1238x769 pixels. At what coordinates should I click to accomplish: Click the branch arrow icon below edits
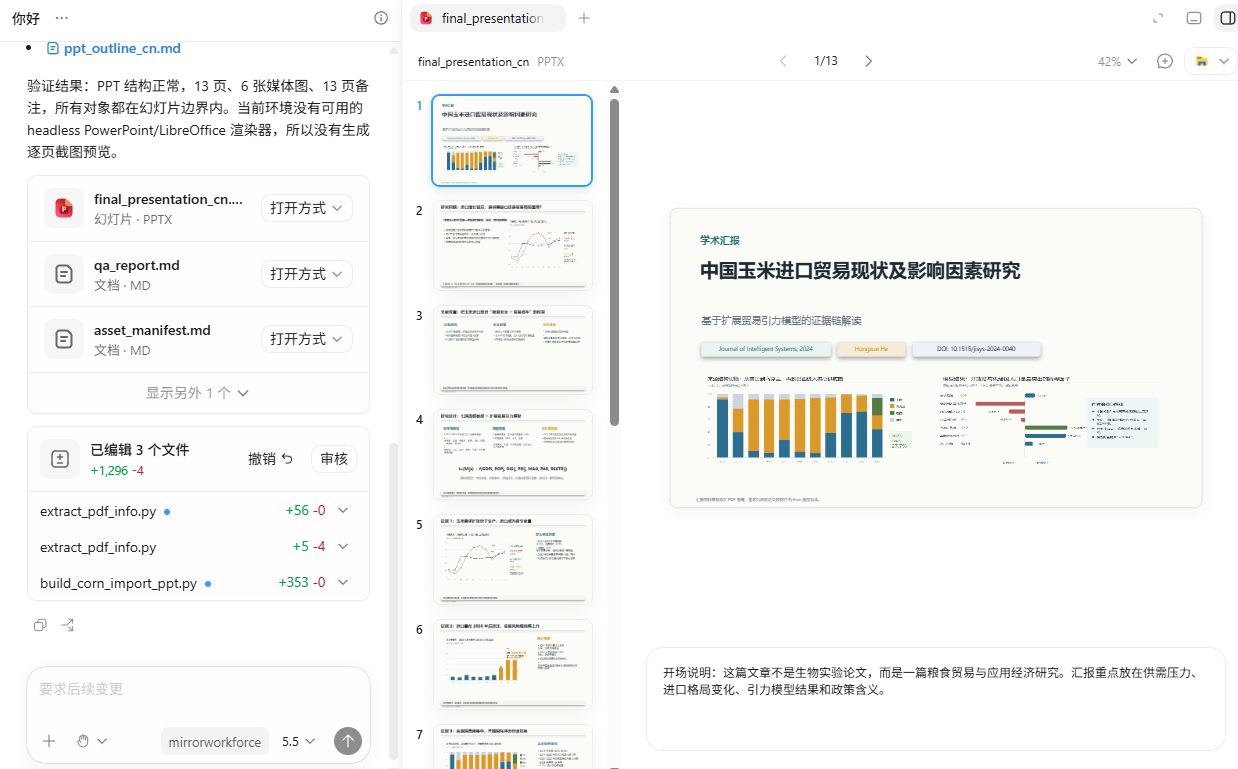[x=68, y=625]
